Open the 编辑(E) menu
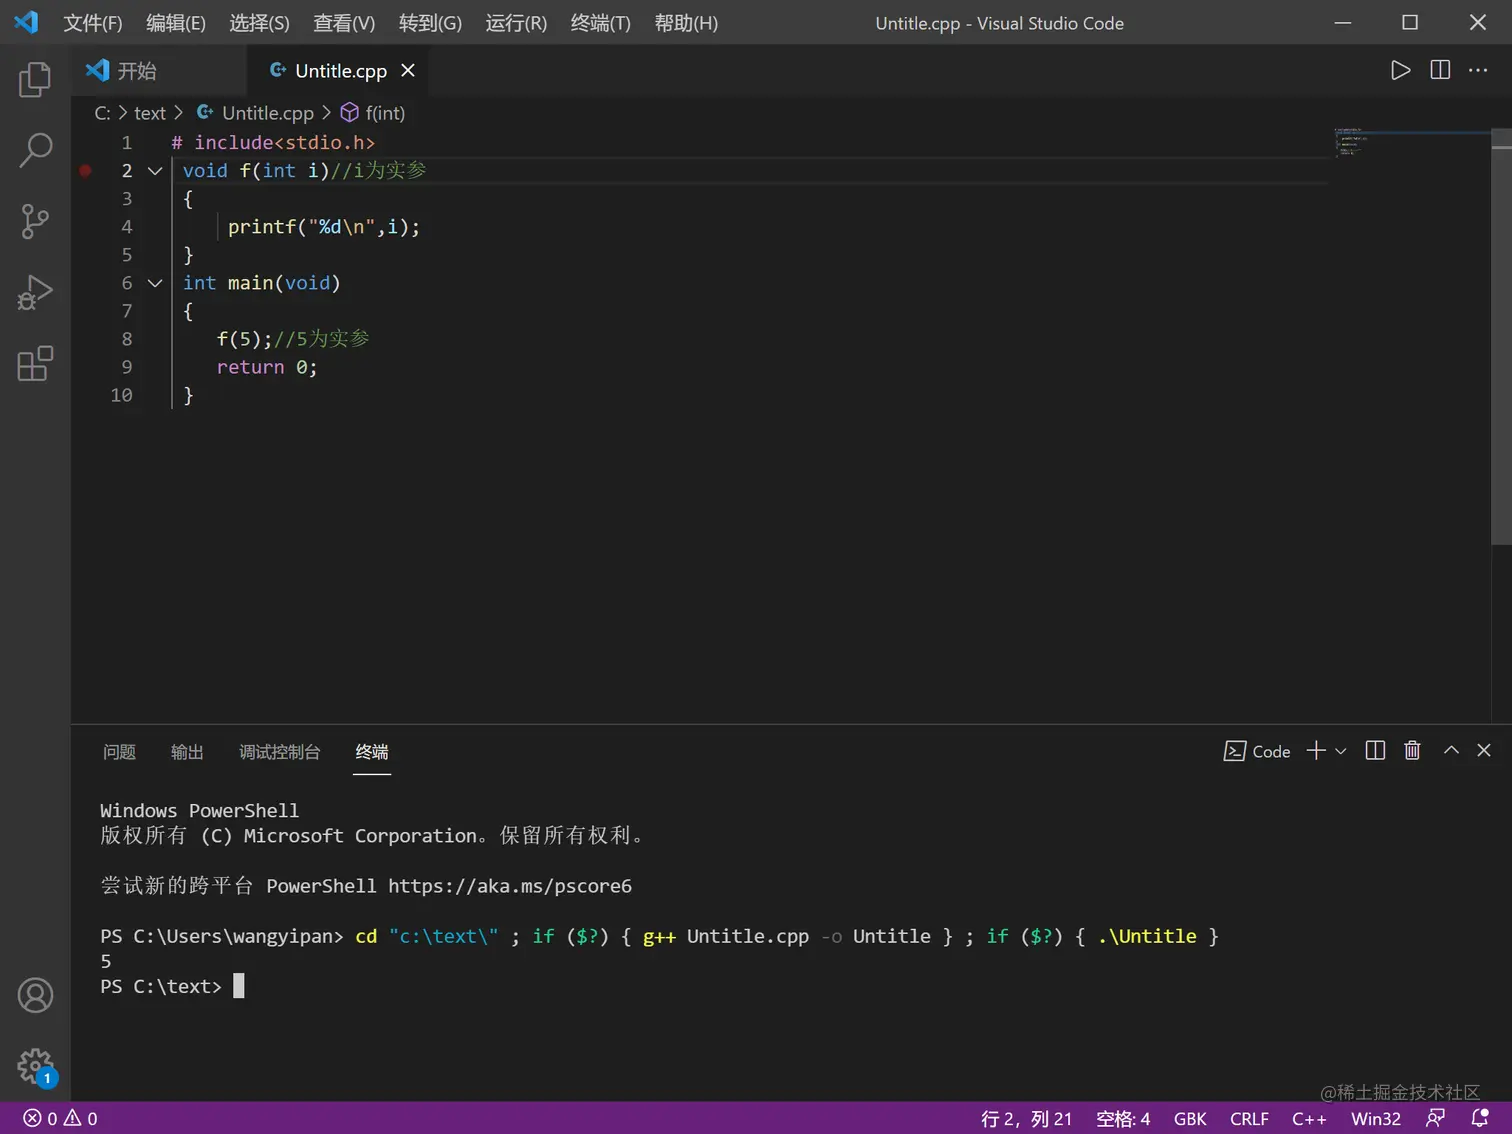 point(176,23)
